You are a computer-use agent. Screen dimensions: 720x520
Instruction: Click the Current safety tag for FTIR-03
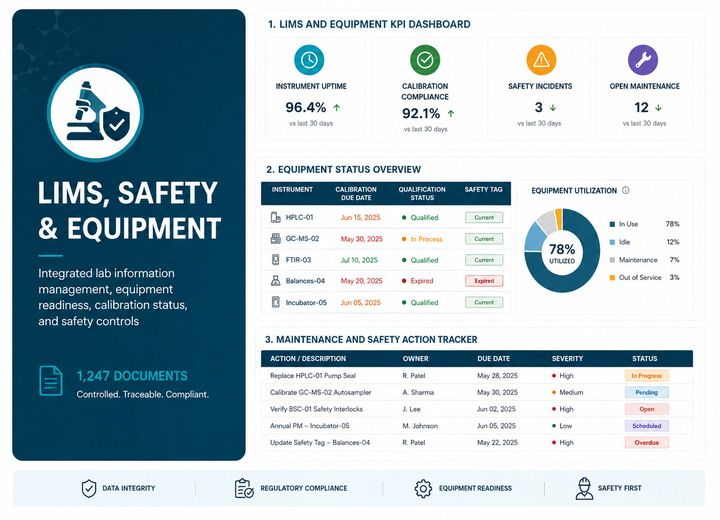484,260
